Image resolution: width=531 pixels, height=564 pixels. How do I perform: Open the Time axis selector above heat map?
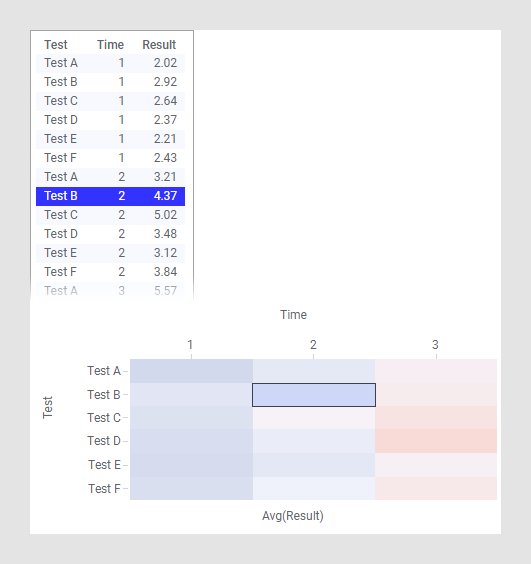294,315
